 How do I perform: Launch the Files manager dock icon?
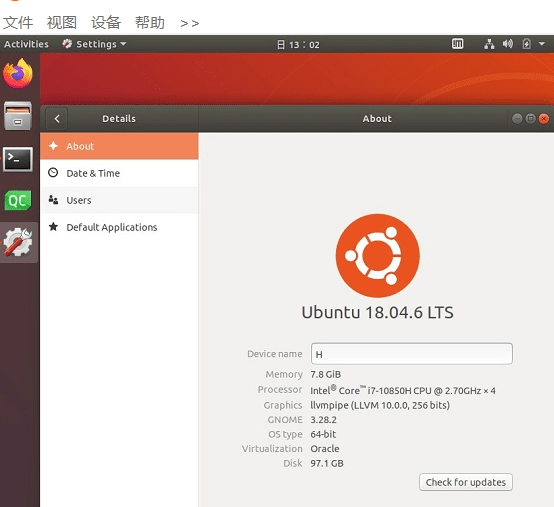18,116
